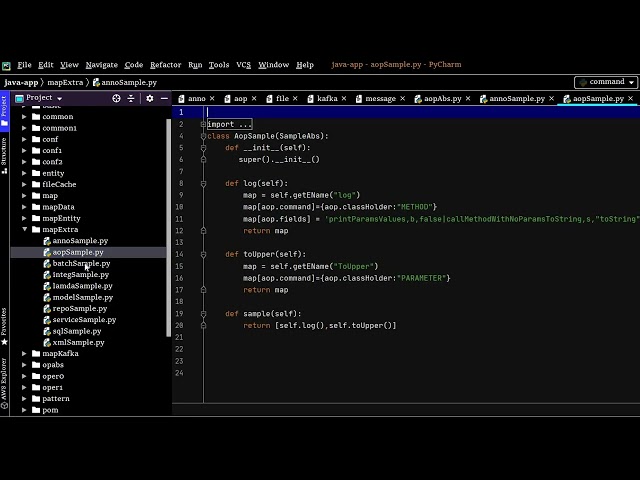This screenshot has height=480, width=640.
Task: Expand the folded import region
Action: tap(203, 124)
